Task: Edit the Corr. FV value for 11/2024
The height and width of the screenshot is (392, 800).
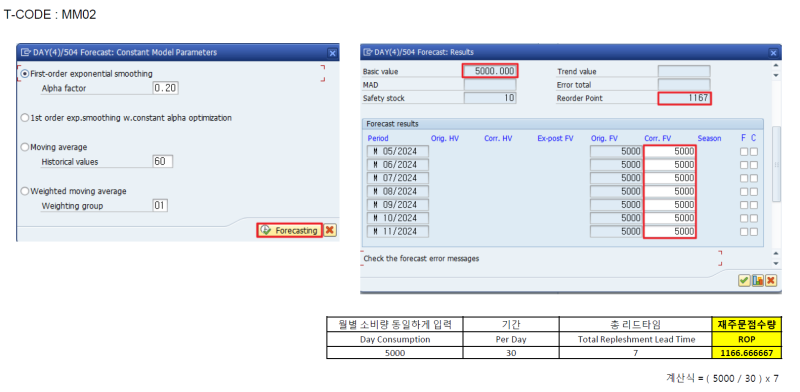Action: (x=670, y=231)
